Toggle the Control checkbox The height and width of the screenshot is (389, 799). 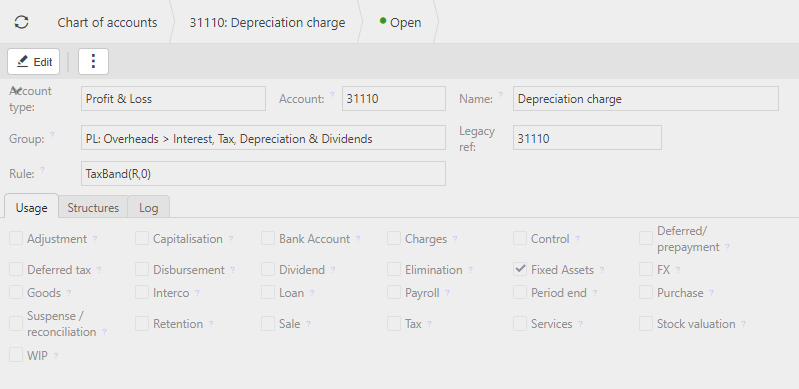pyautogui.click(x=520, y=238)
